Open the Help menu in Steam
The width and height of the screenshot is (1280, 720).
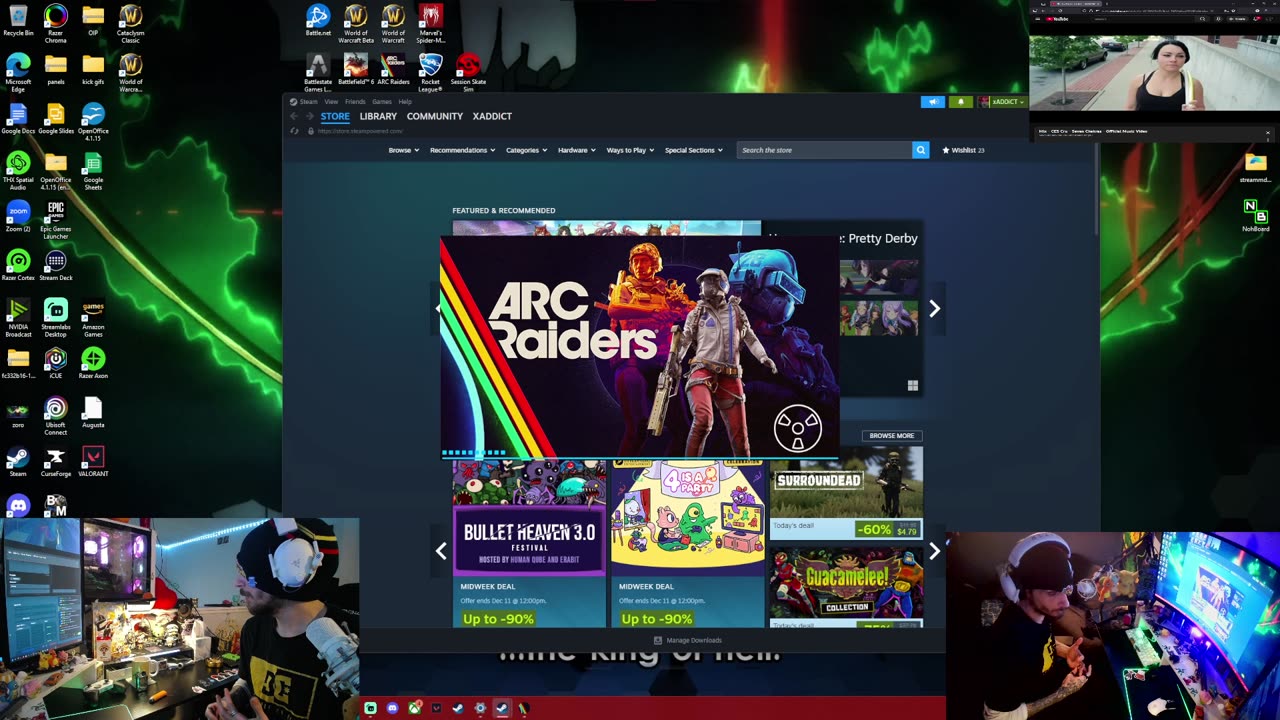pyautogui.click(x=405, y=101)
